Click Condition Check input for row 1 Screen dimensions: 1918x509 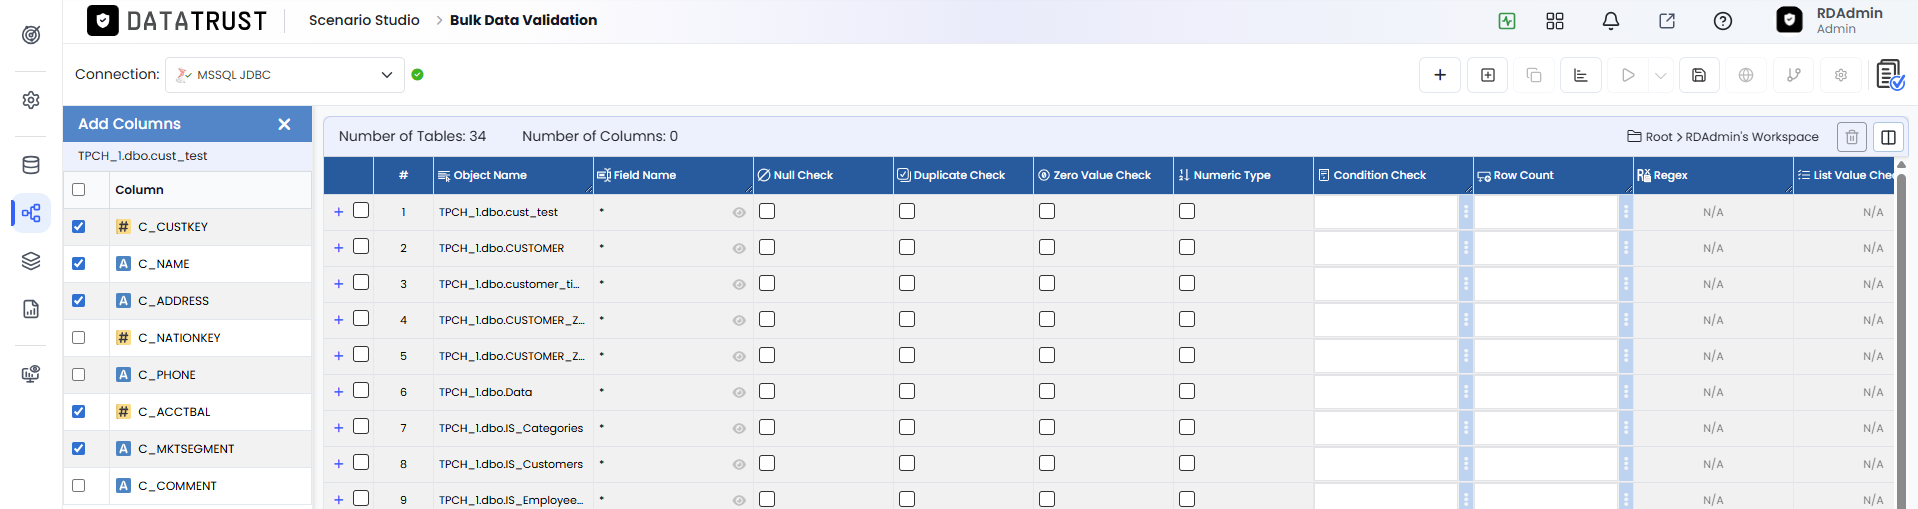tap(1386, 212)
